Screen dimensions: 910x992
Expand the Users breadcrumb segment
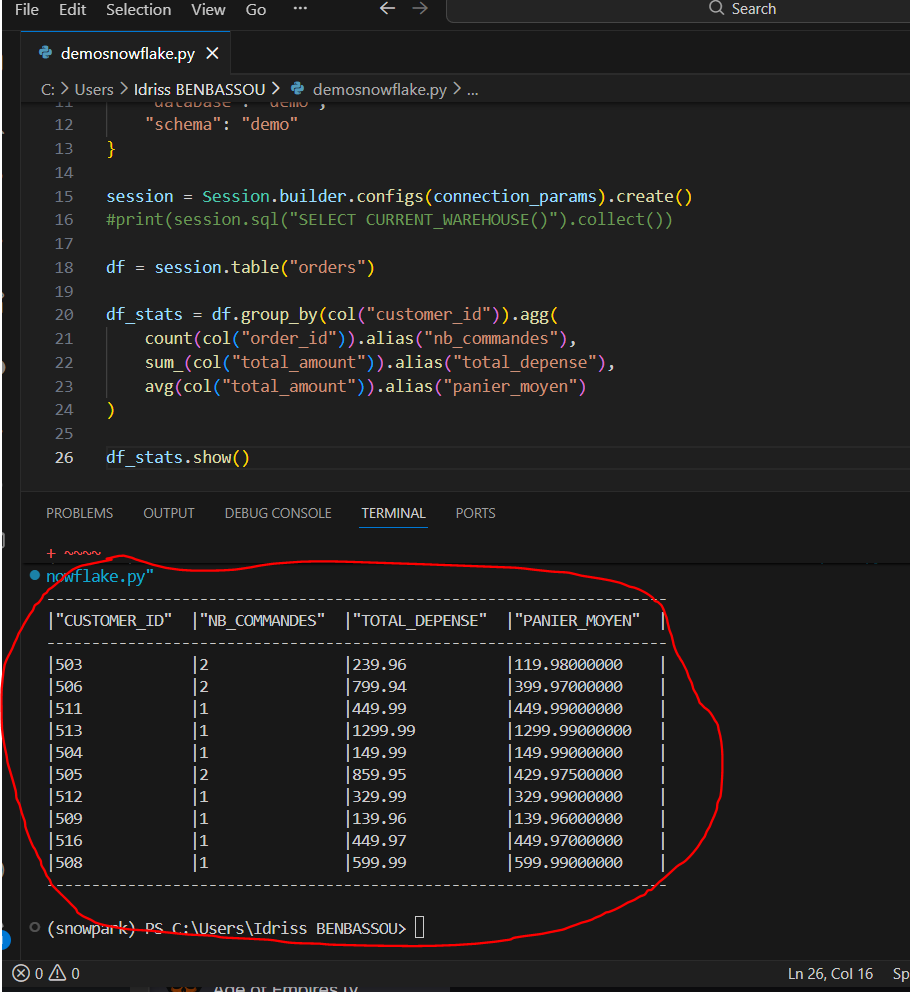[94, 89]
